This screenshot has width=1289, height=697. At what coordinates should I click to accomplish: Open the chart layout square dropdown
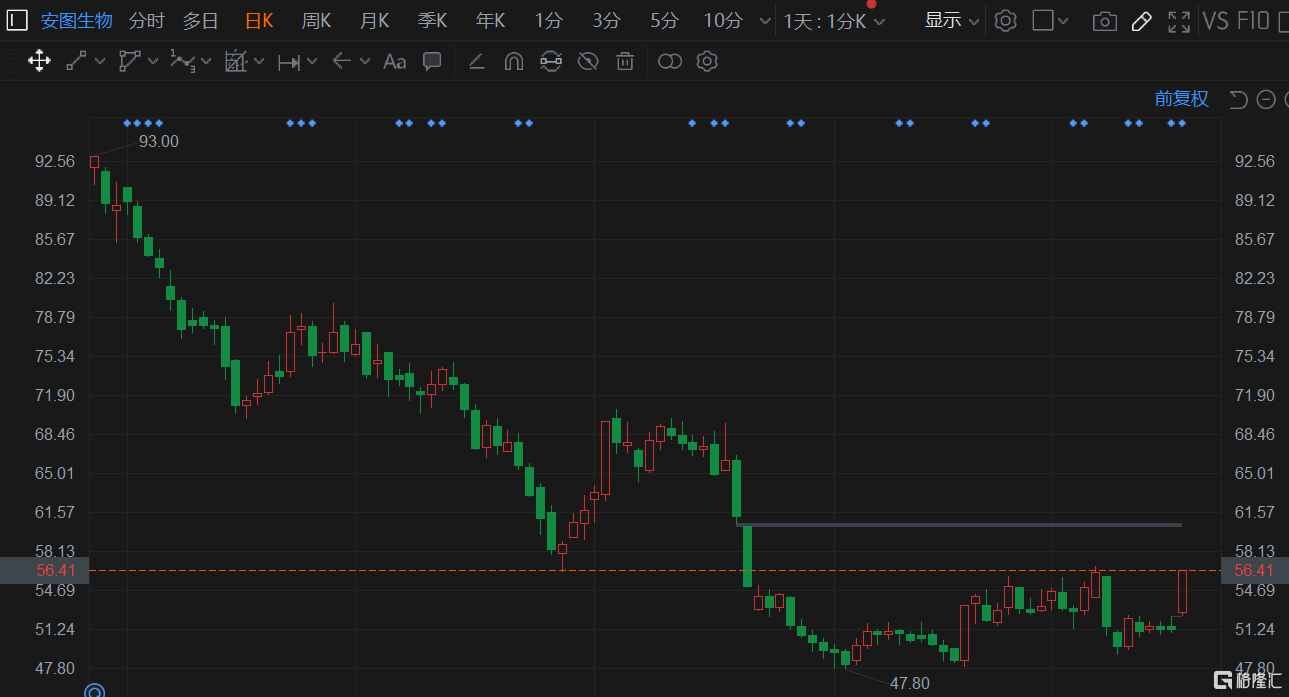(x=1050, y=20)
